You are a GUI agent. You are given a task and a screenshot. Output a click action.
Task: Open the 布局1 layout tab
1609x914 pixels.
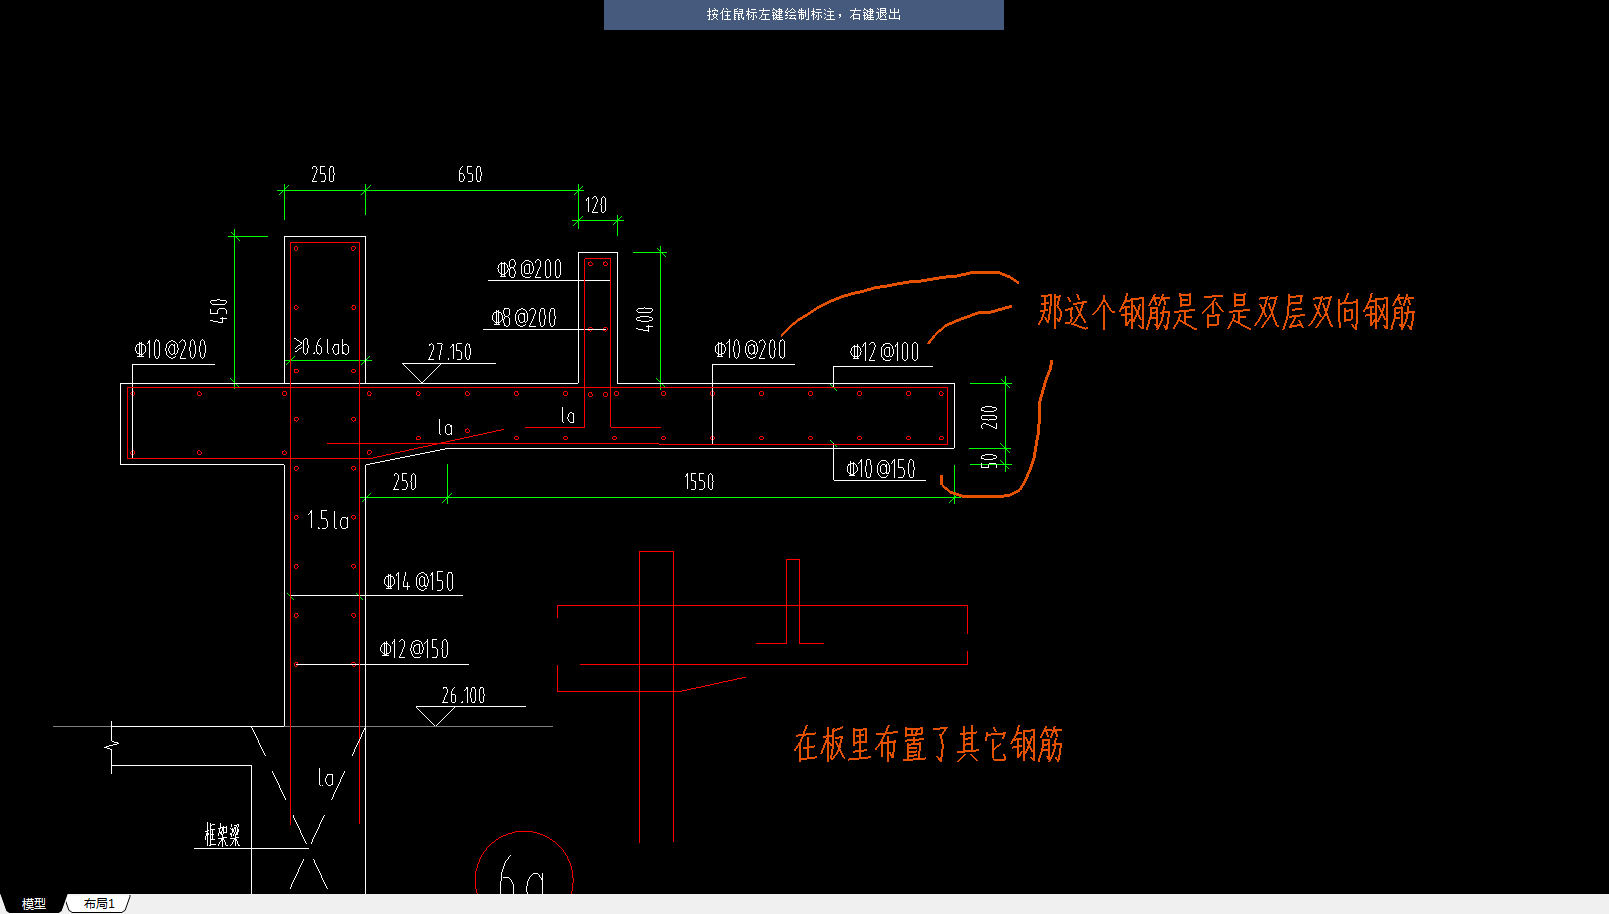pyautogui.click(x=99, y=903)
